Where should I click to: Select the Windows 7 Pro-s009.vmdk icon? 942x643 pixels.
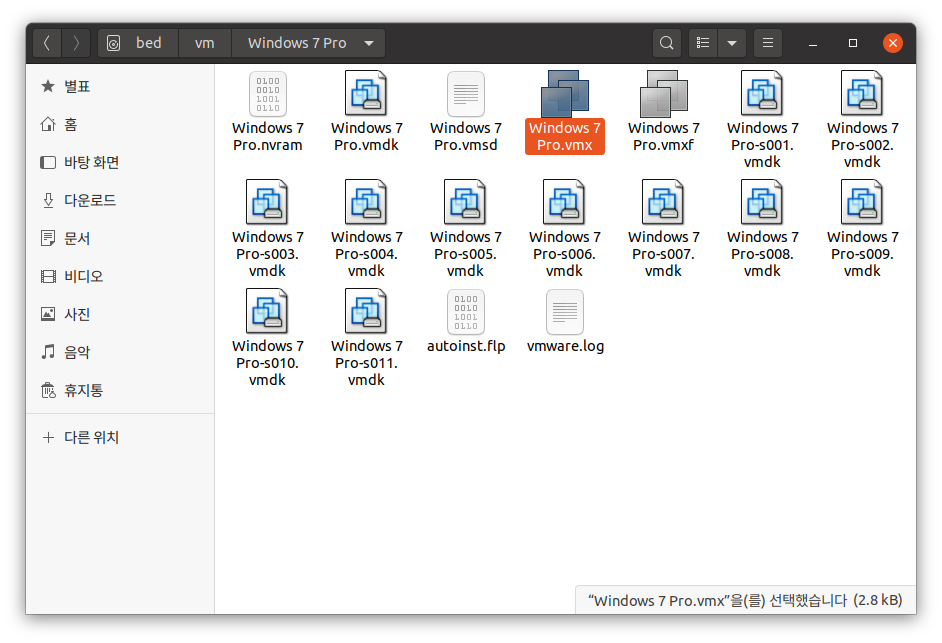coord(862,202)
